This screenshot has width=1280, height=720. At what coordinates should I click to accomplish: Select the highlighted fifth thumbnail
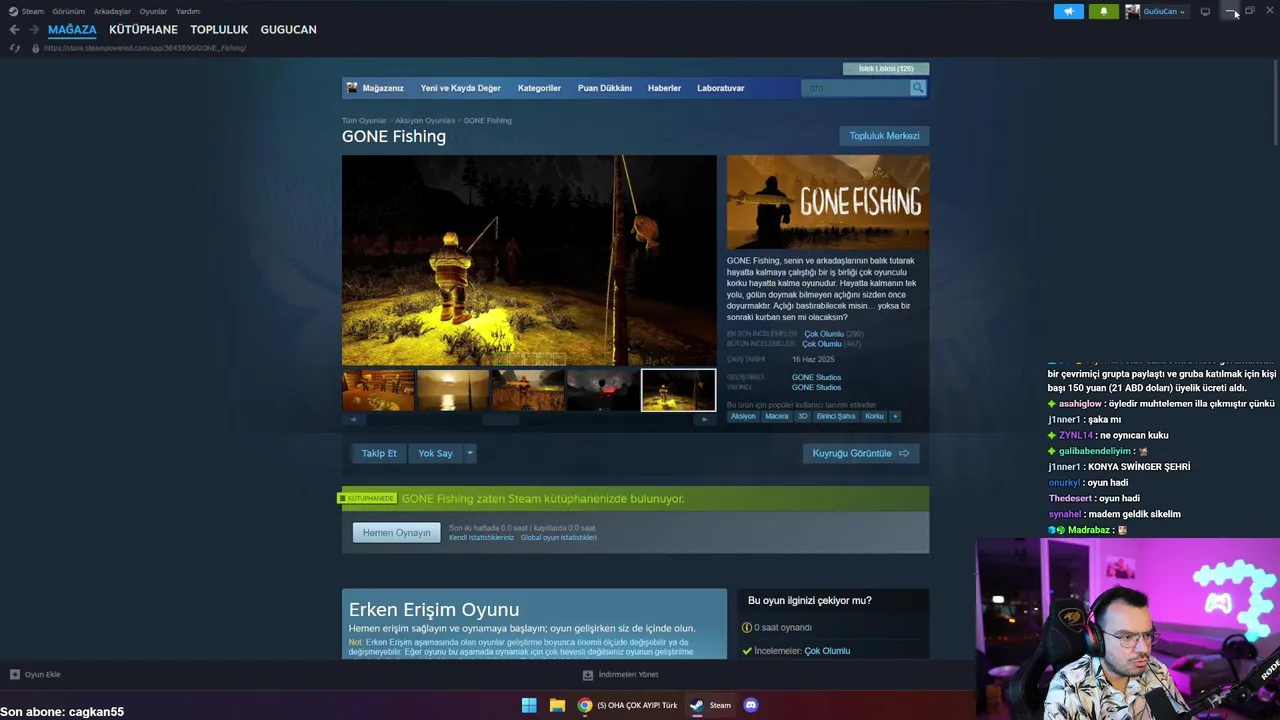coord(678,390)
